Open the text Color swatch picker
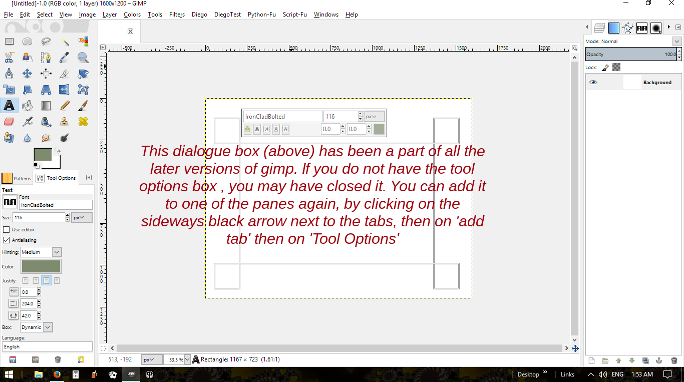The height and width of the screenshot is (382, 684). (x=41, y=266)
